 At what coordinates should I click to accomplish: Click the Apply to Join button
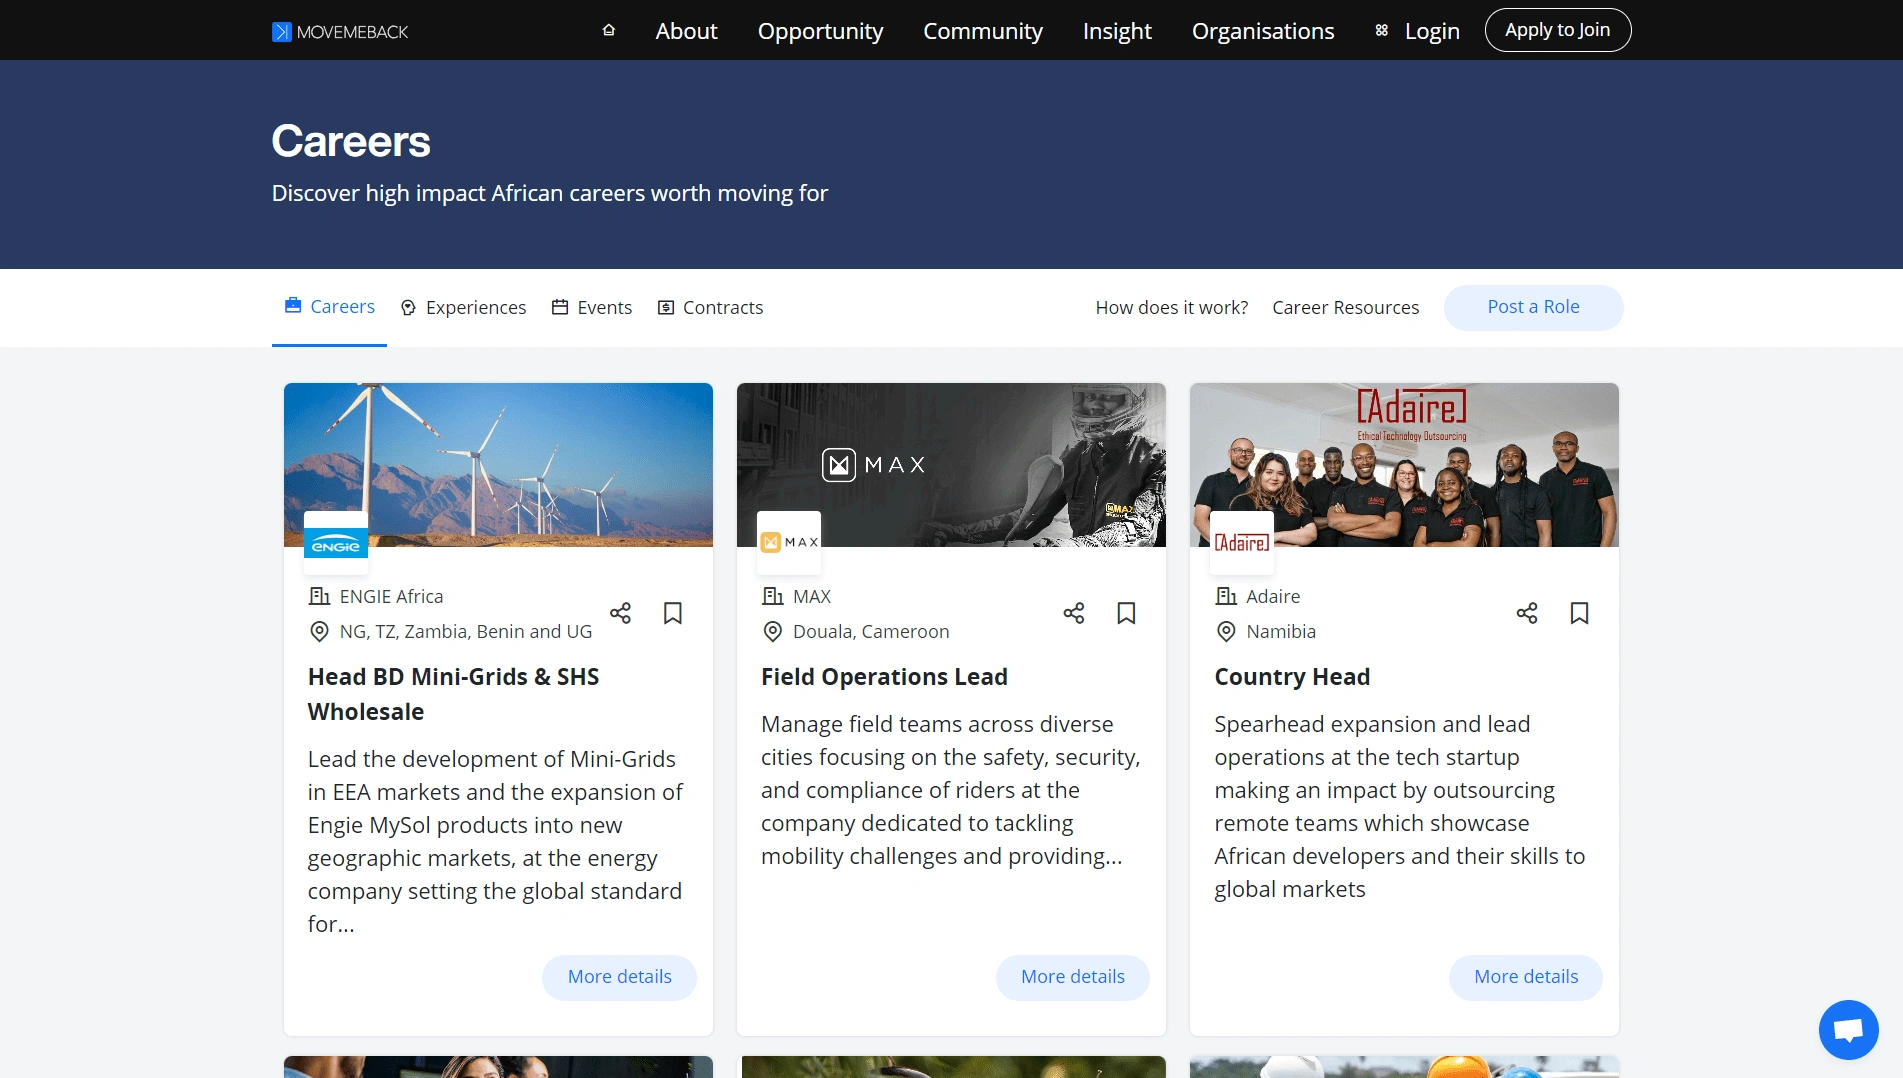(x=1557, y=30)
